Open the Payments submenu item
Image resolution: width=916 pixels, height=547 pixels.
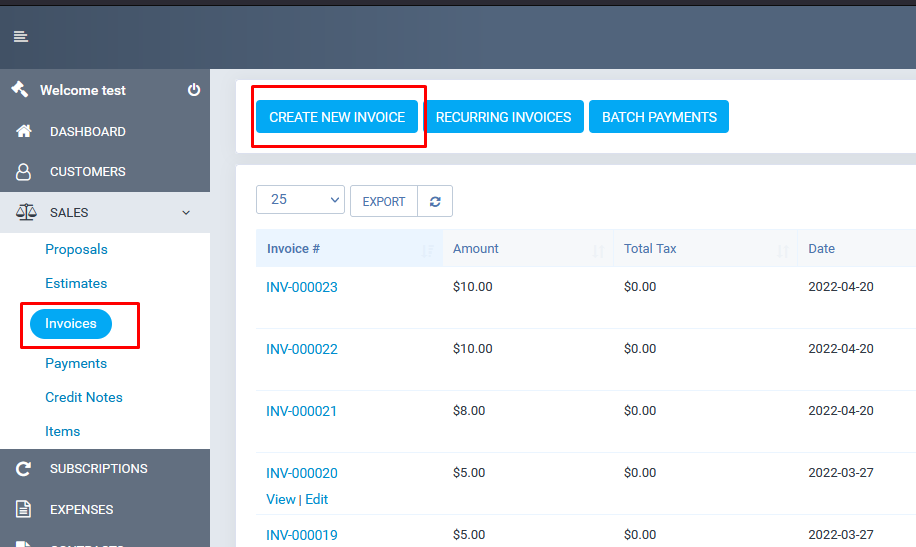[76, 363]
